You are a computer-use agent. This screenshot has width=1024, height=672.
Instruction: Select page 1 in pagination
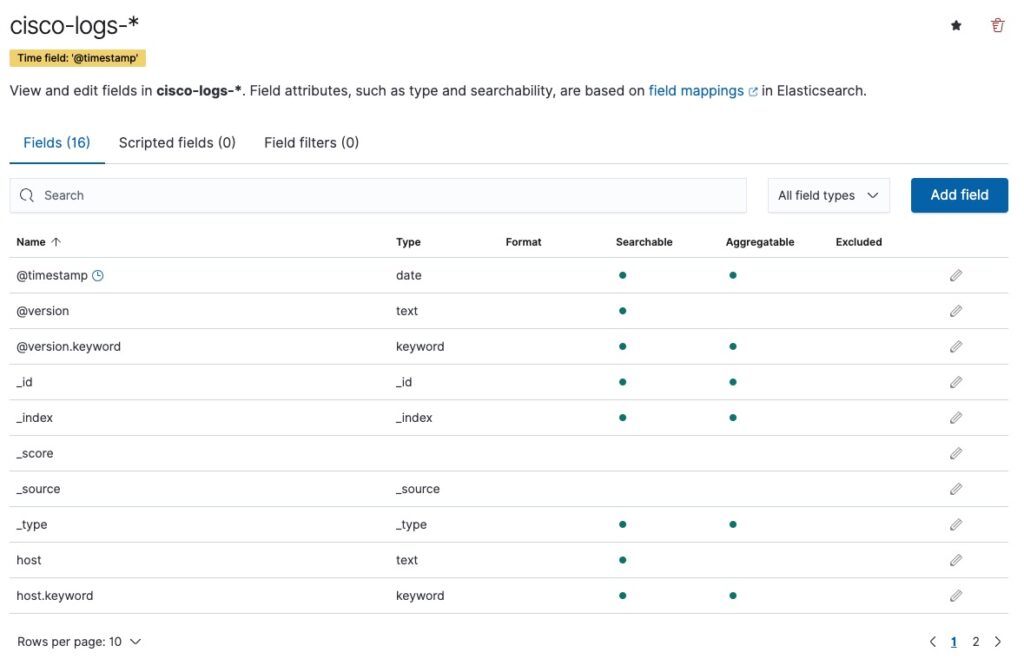(953, 642)
